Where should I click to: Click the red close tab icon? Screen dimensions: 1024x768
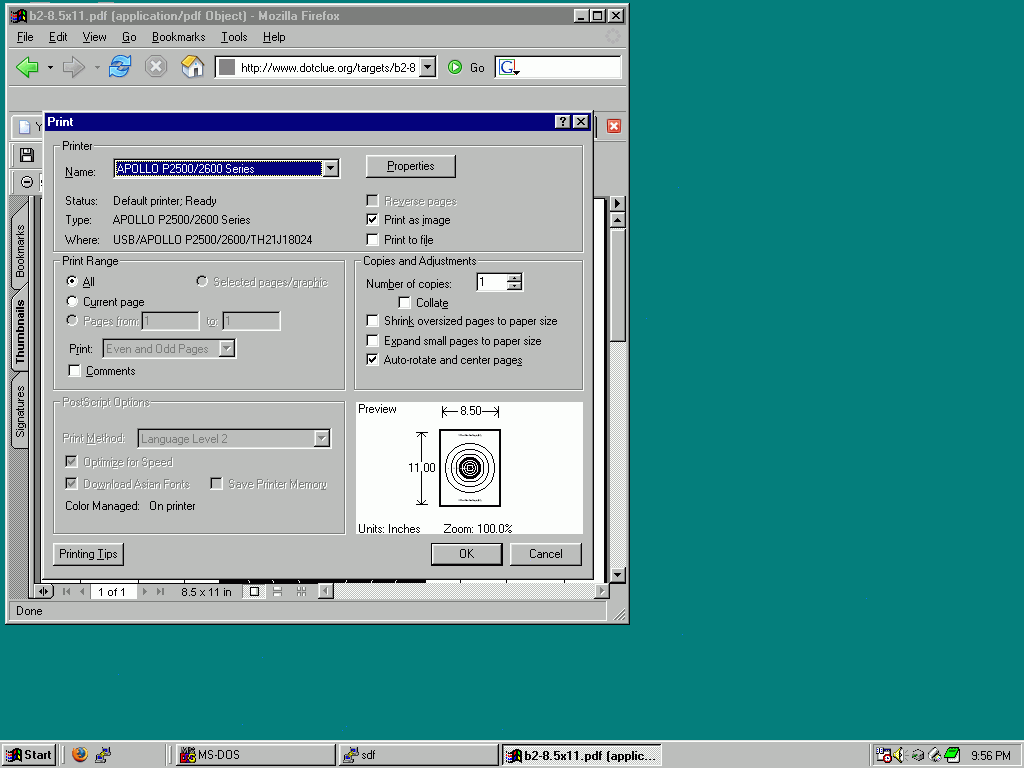(x=614, y=126)
